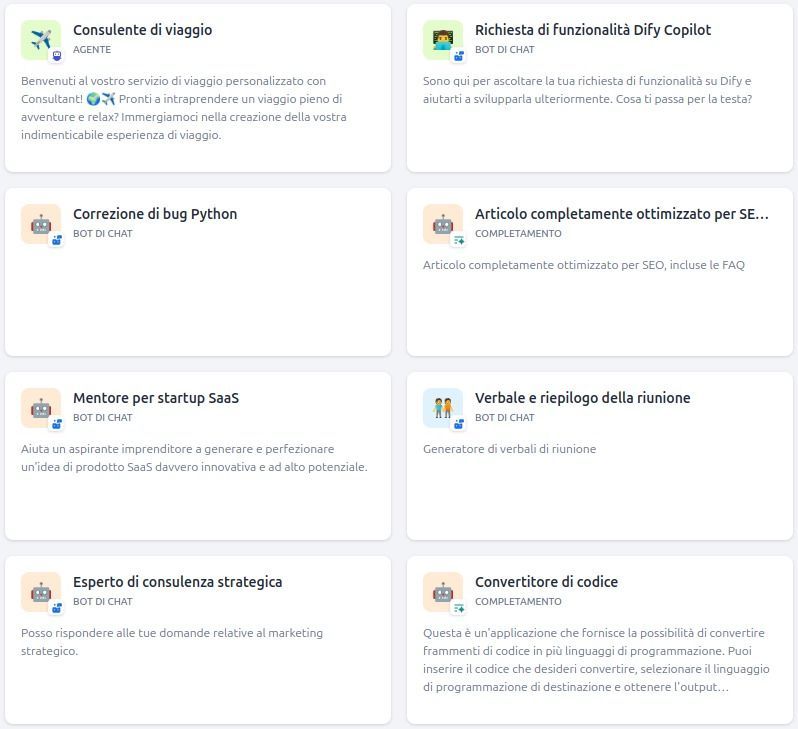Open Richiesta di funzionalità Dify Copilot title
The height and width of the screenshot is (729, 798).
[592, 30]
